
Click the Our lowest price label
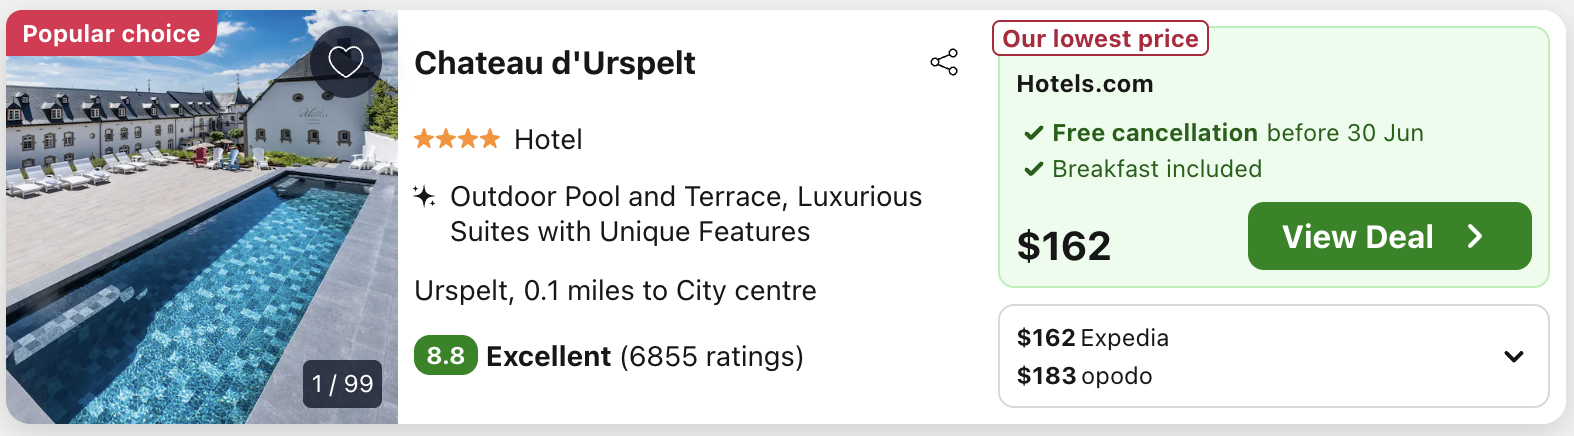[1100, 39]
